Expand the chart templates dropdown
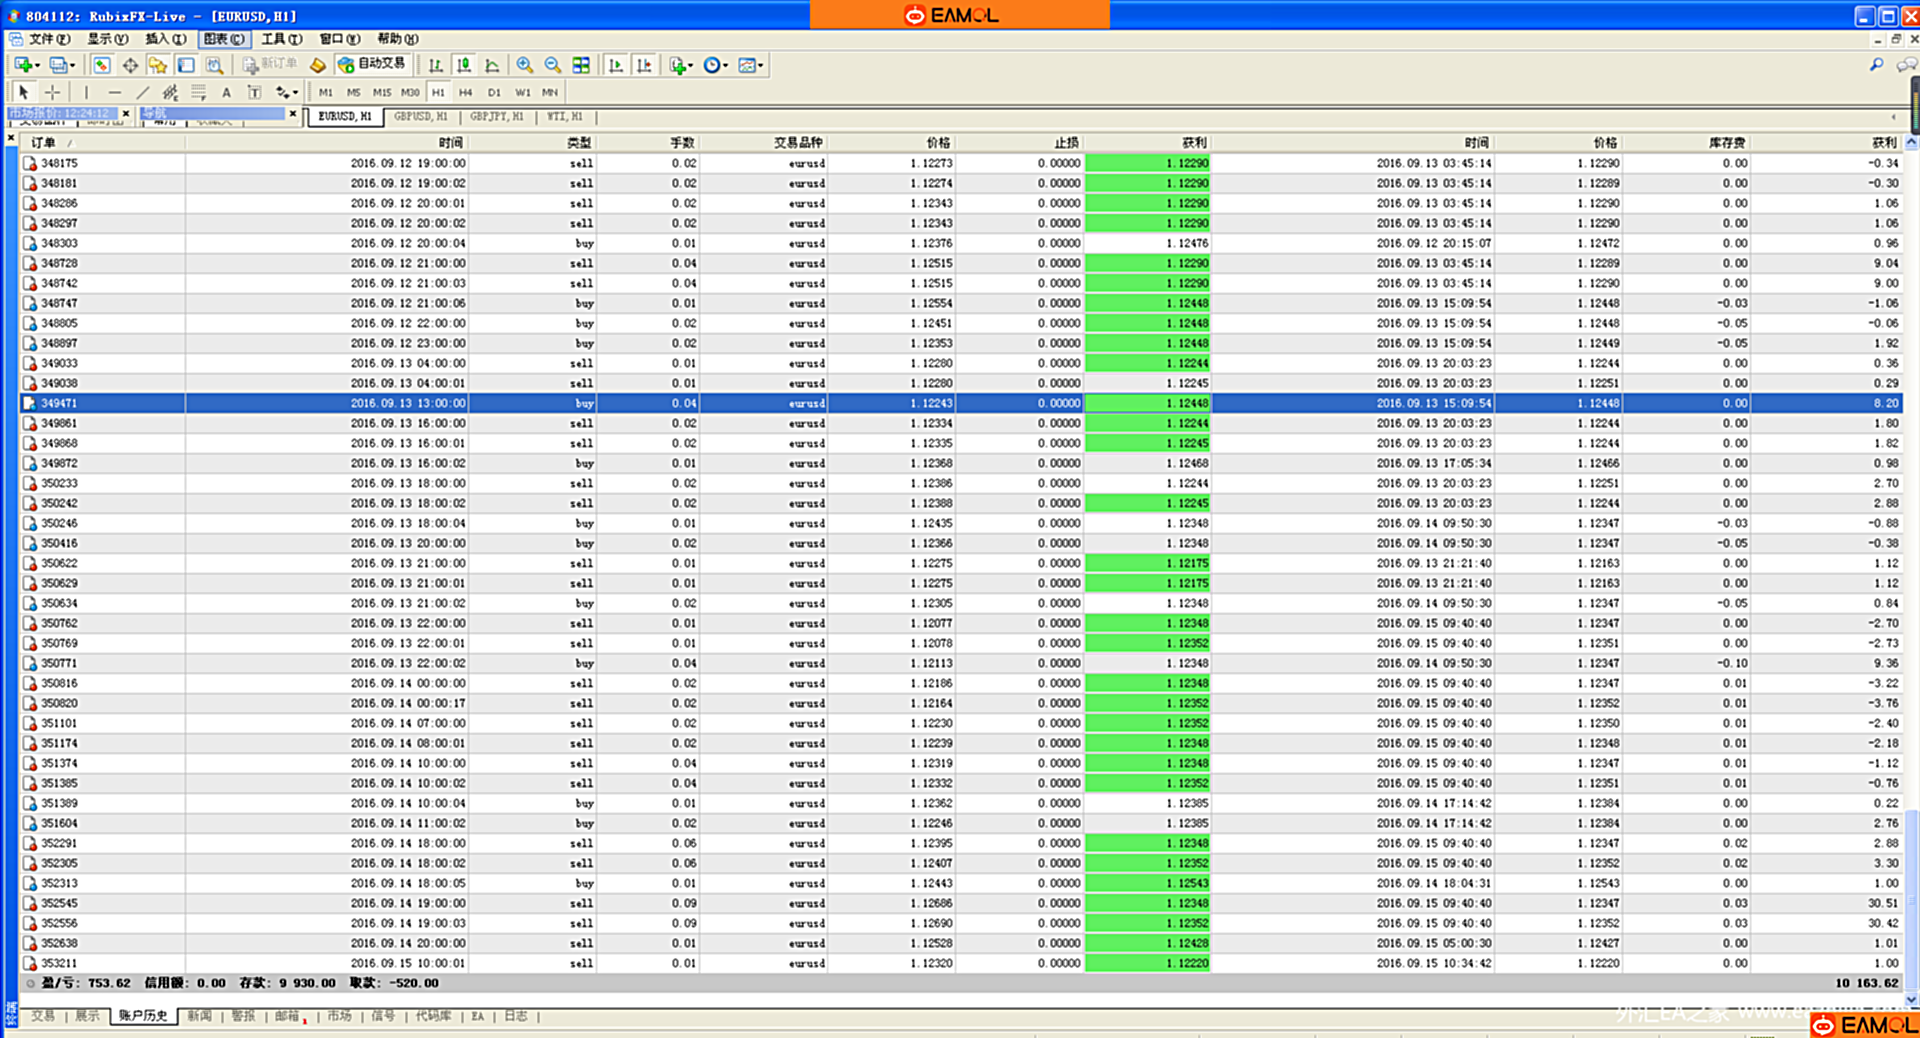 click(761, 66)
